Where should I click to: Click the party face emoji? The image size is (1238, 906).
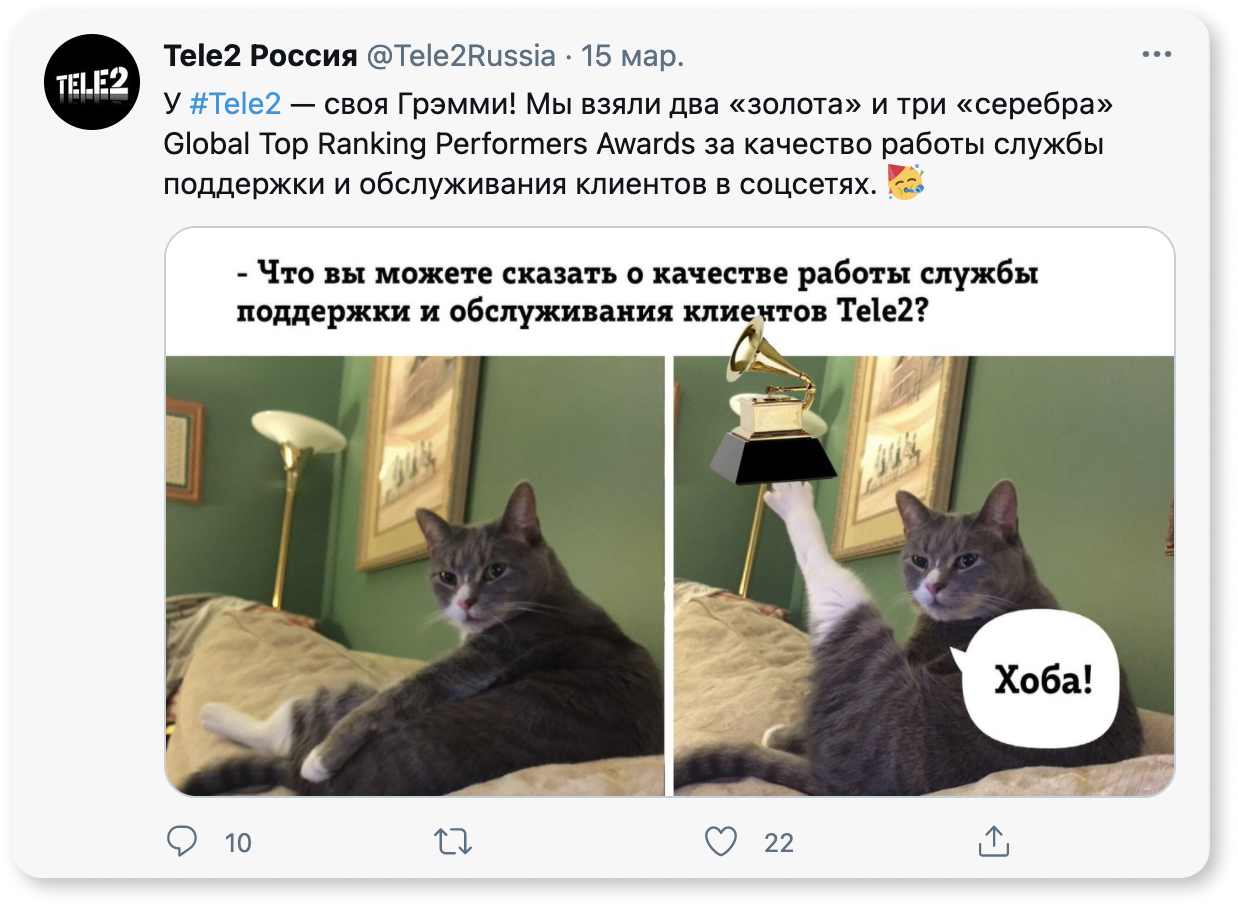pos(906,183)
